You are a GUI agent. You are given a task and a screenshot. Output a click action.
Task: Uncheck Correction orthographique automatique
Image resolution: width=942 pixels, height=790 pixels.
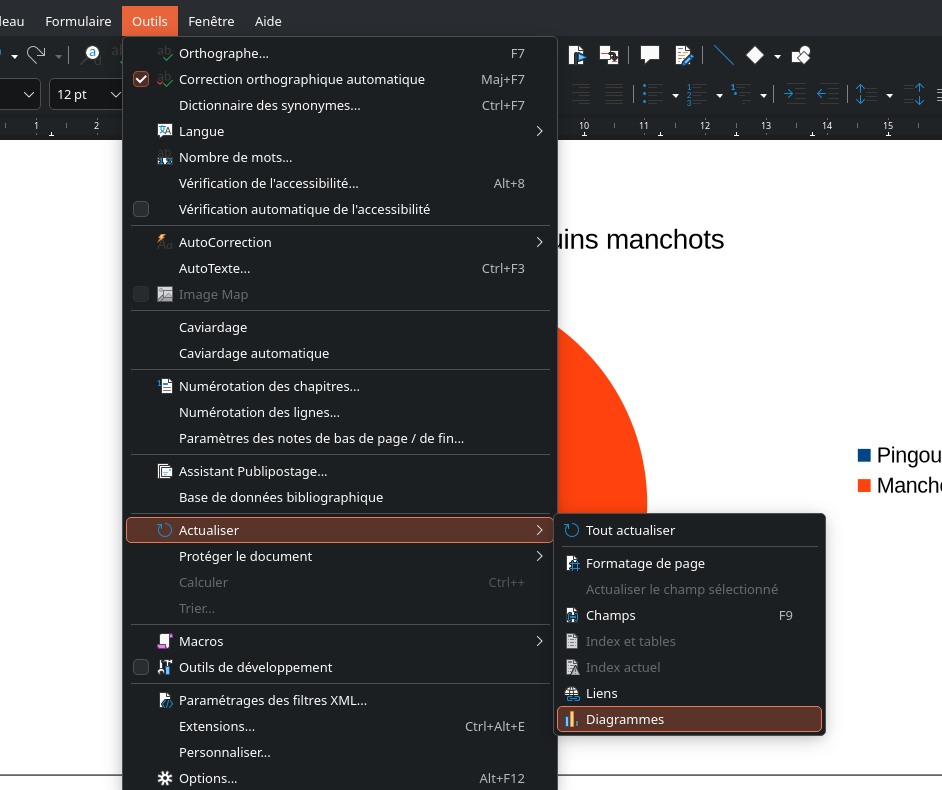pos(141,79)
